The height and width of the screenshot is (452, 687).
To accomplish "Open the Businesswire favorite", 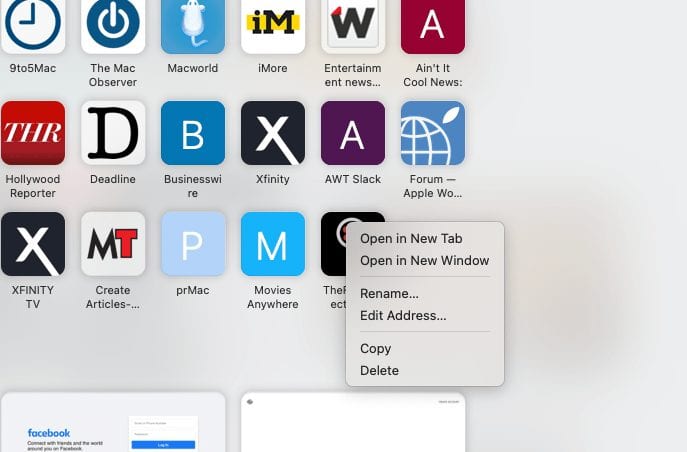I will coord(193,133).
